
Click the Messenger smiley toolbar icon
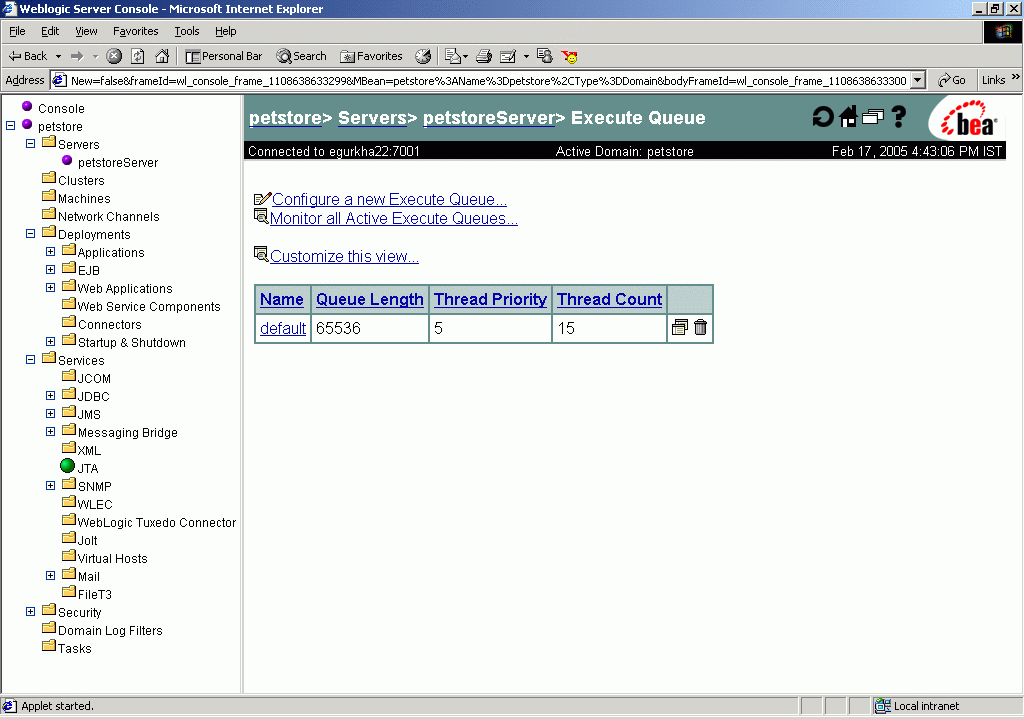(x=569, y=57)
